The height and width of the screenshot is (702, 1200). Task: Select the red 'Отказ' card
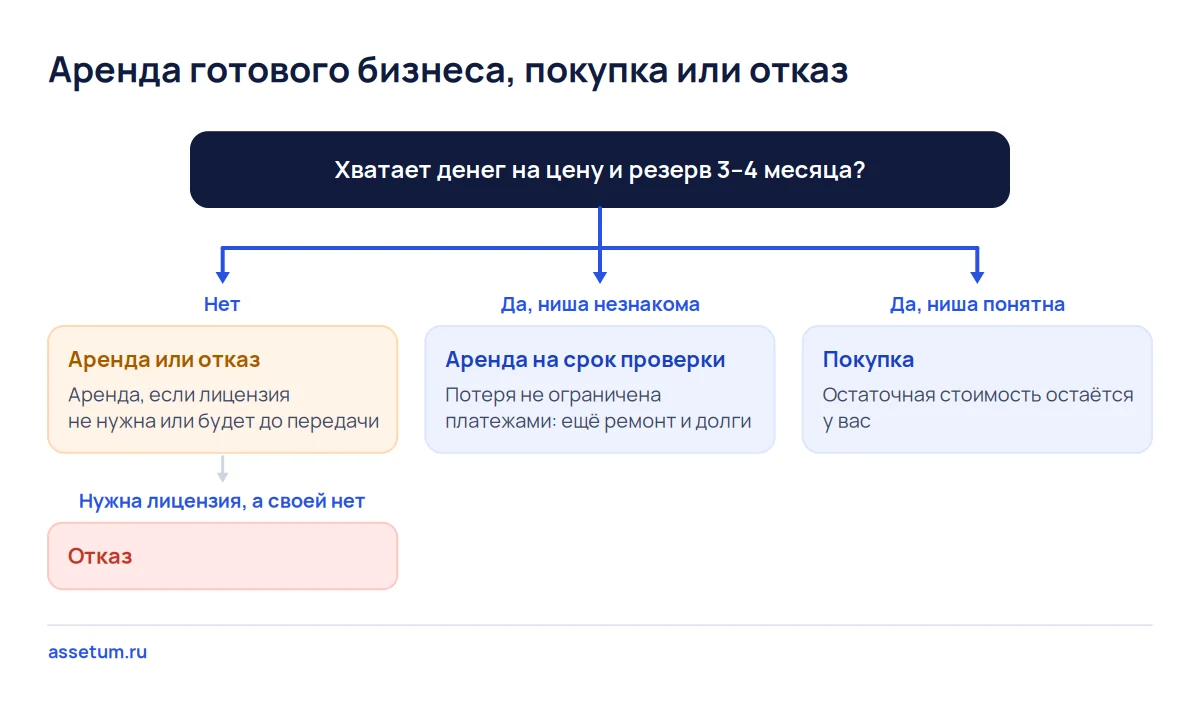click(x=222, y=556)
